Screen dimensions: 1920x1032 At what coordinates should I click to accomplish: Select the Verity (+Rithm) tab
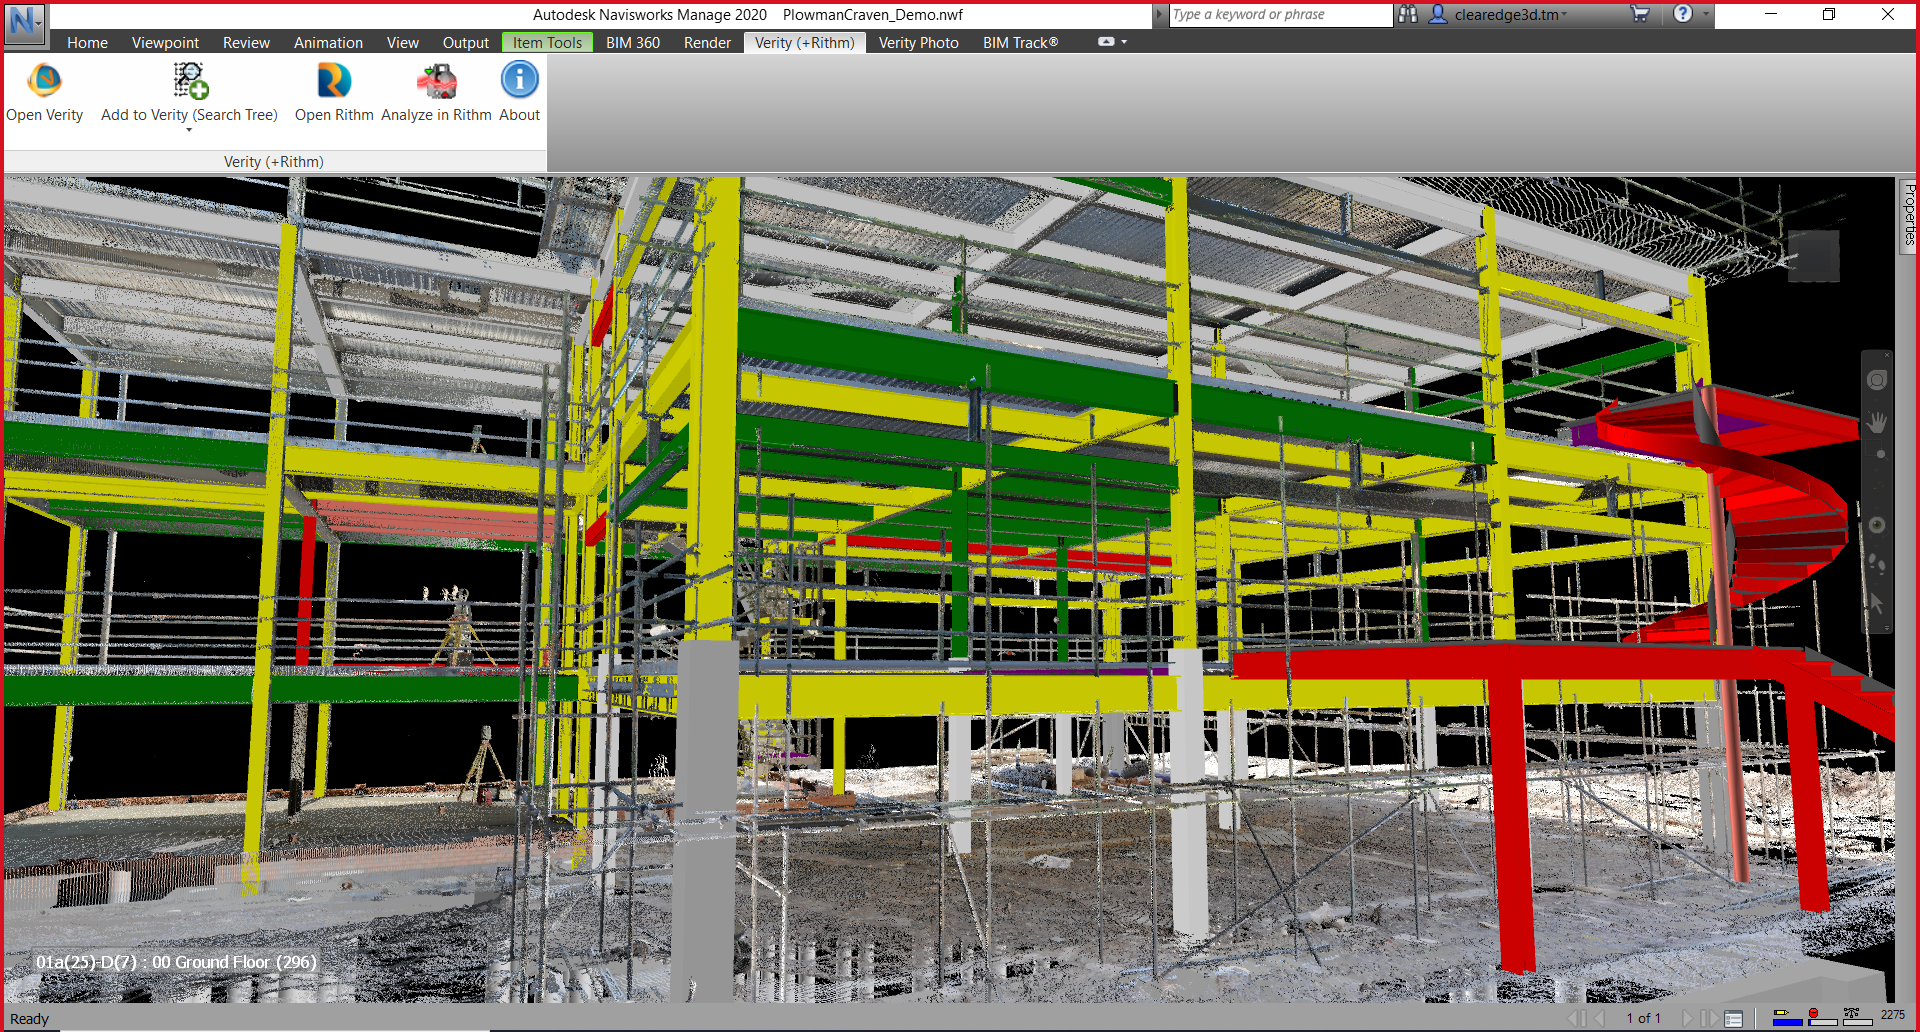coord(804,42)
